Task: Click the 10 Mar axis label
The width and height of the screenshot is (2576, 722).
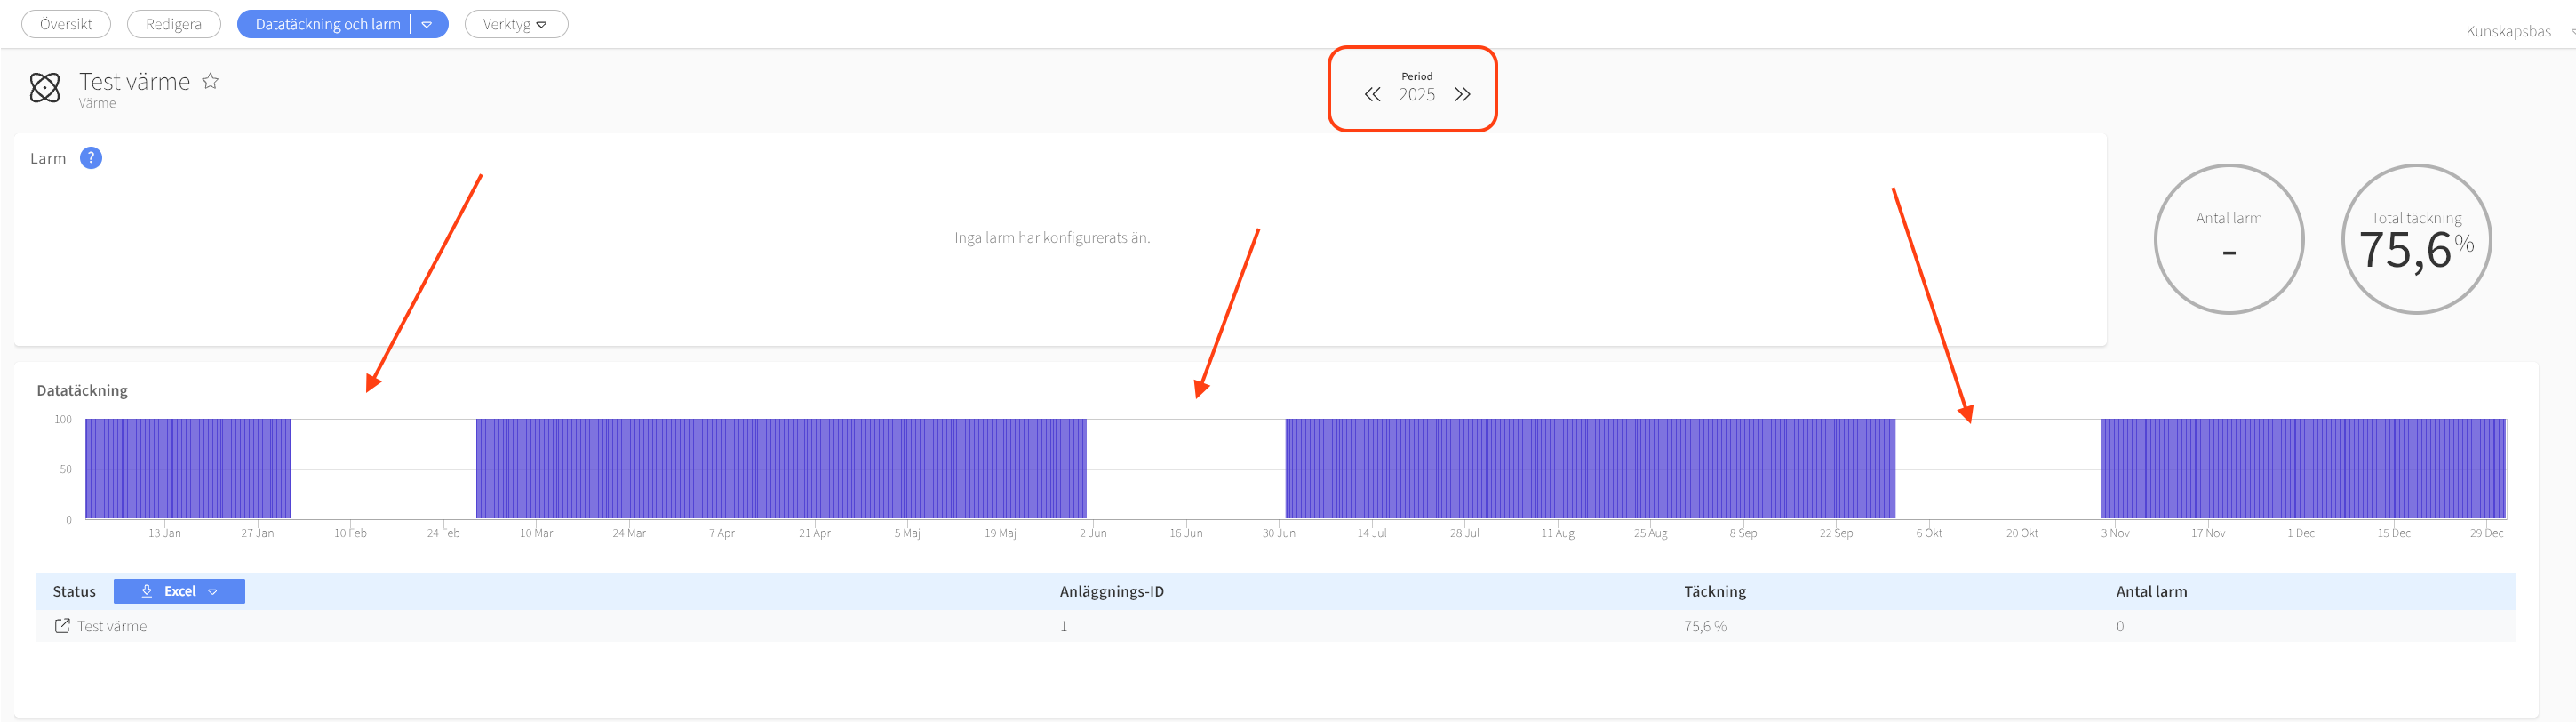Action: 536,533
